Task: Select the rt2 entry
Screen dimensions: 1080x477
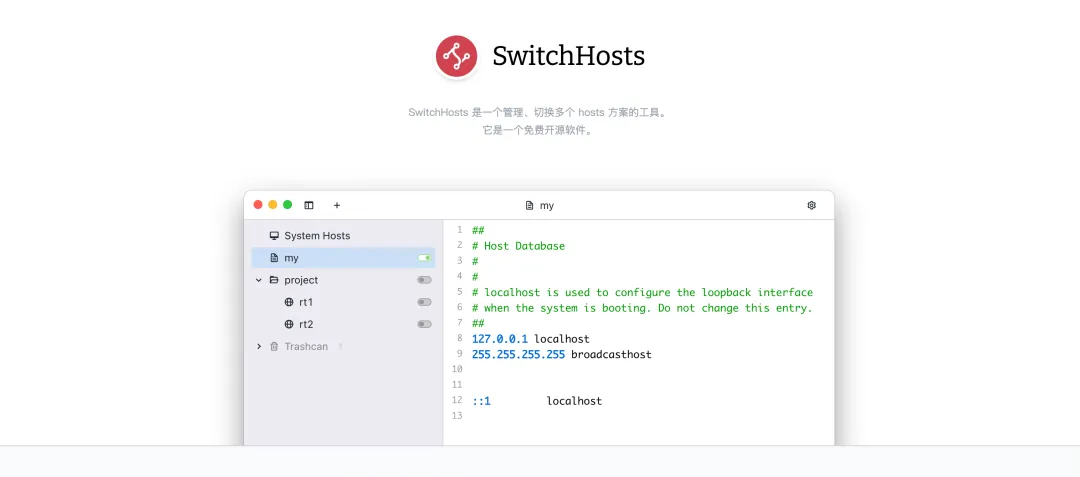Action: coord(343,324)
